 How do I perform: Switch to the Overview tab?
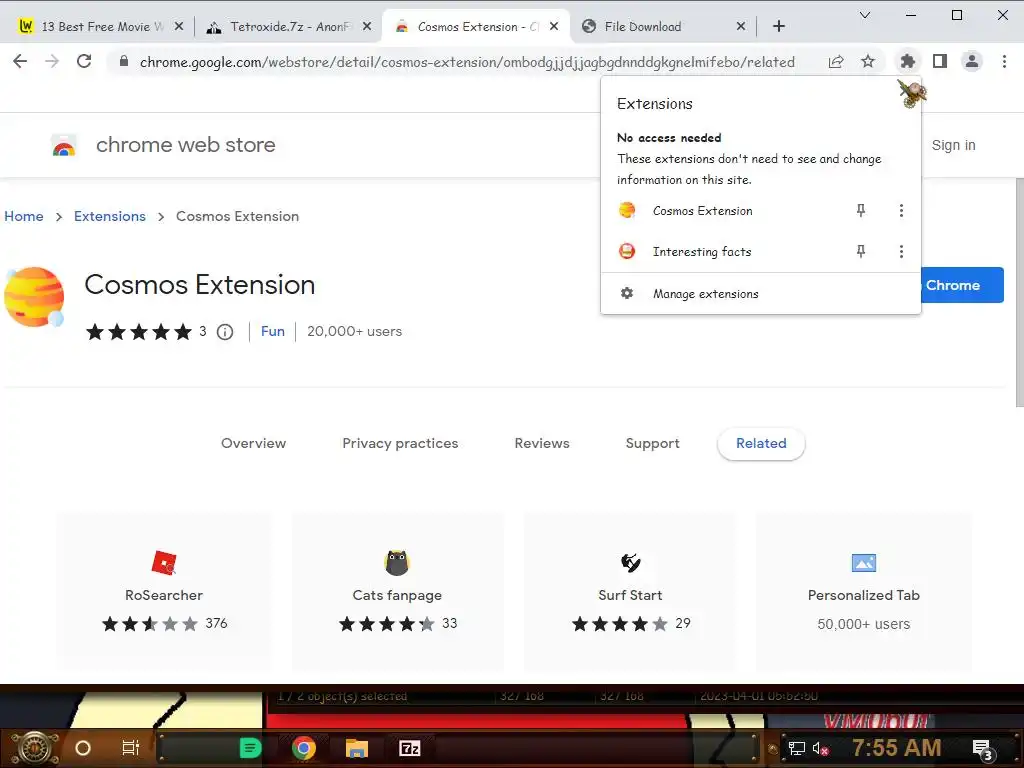(253, 443)
